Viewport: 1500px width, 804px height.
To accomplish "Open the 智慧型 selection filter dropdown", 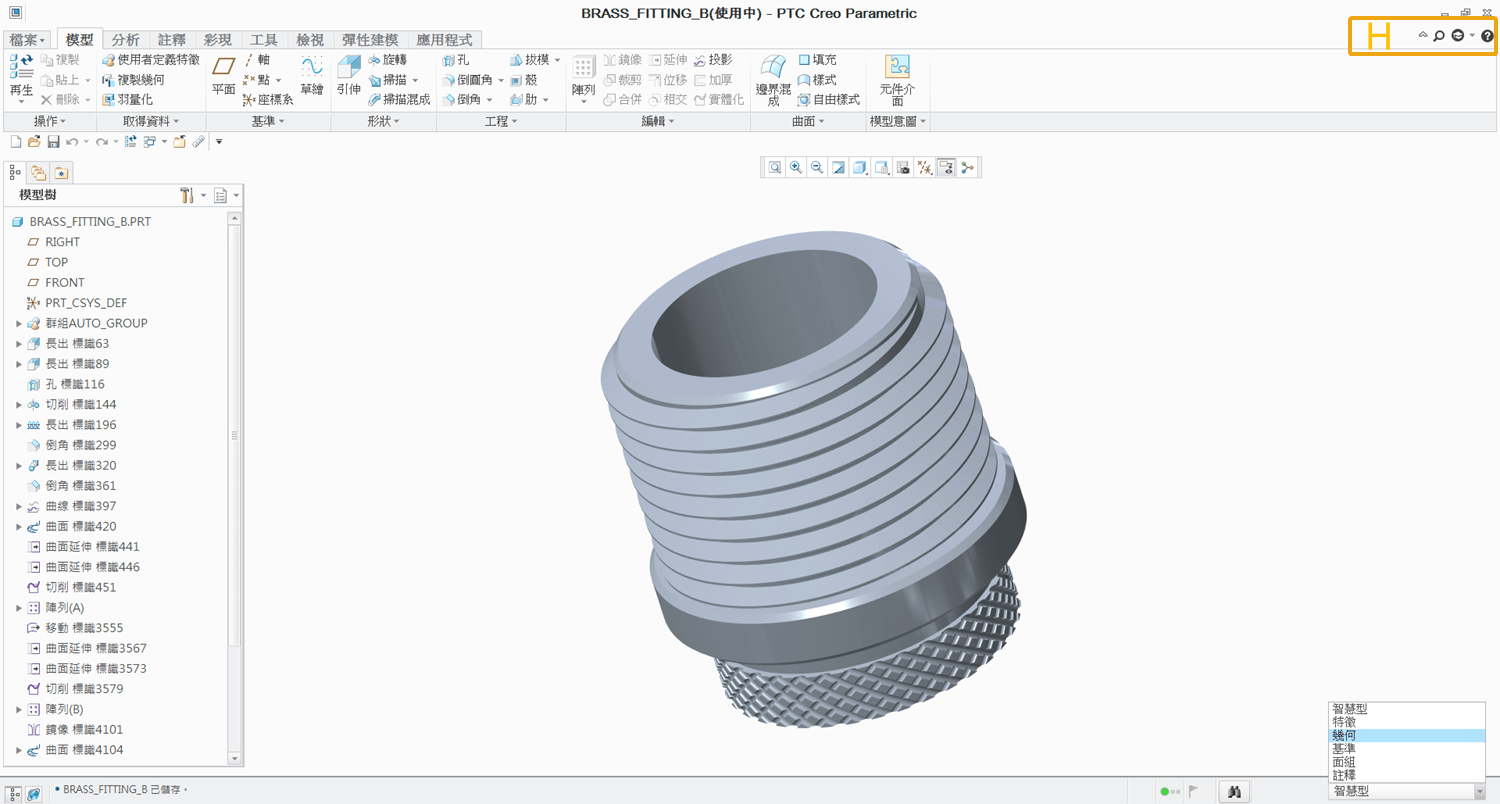I will tap(1480, 791).
